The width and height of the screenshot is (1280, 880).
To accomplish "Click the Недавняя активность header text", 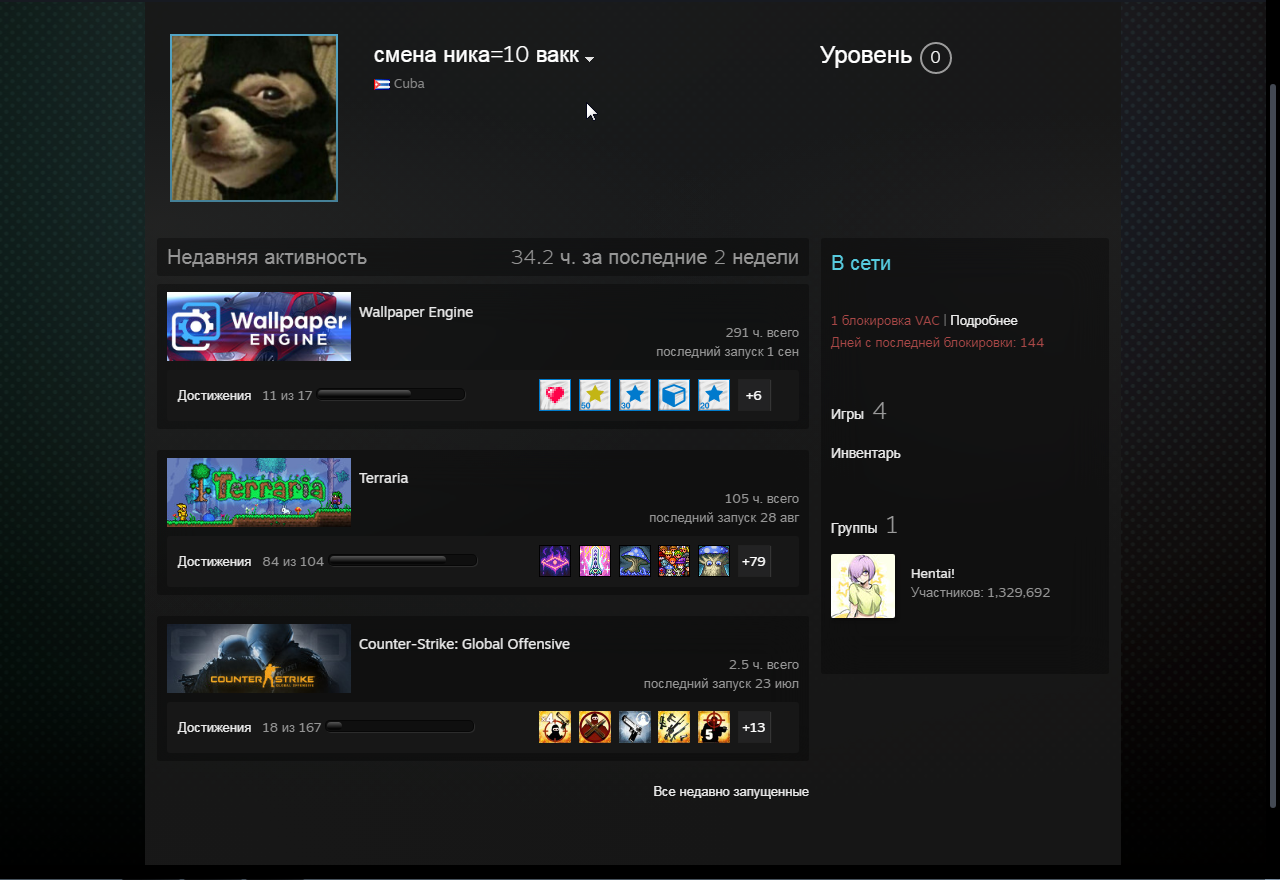I will coord(267,257).
